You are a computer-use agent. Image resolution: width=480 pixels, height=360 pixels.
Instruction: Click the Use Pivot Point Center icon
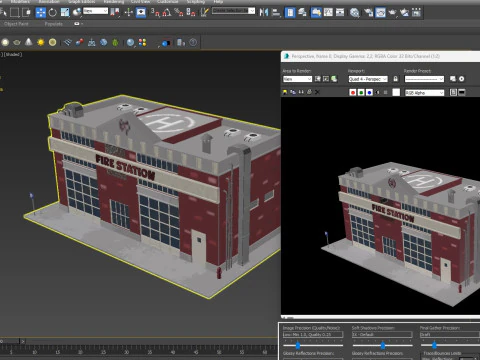(115, 13)
